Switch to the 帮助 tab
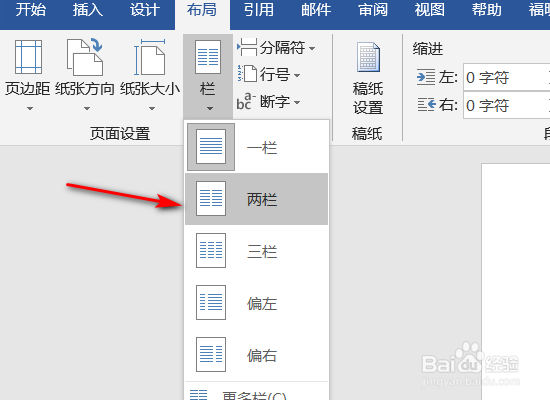Image resolution: width=550 pixels, height=400 pixels. (487, 10)
